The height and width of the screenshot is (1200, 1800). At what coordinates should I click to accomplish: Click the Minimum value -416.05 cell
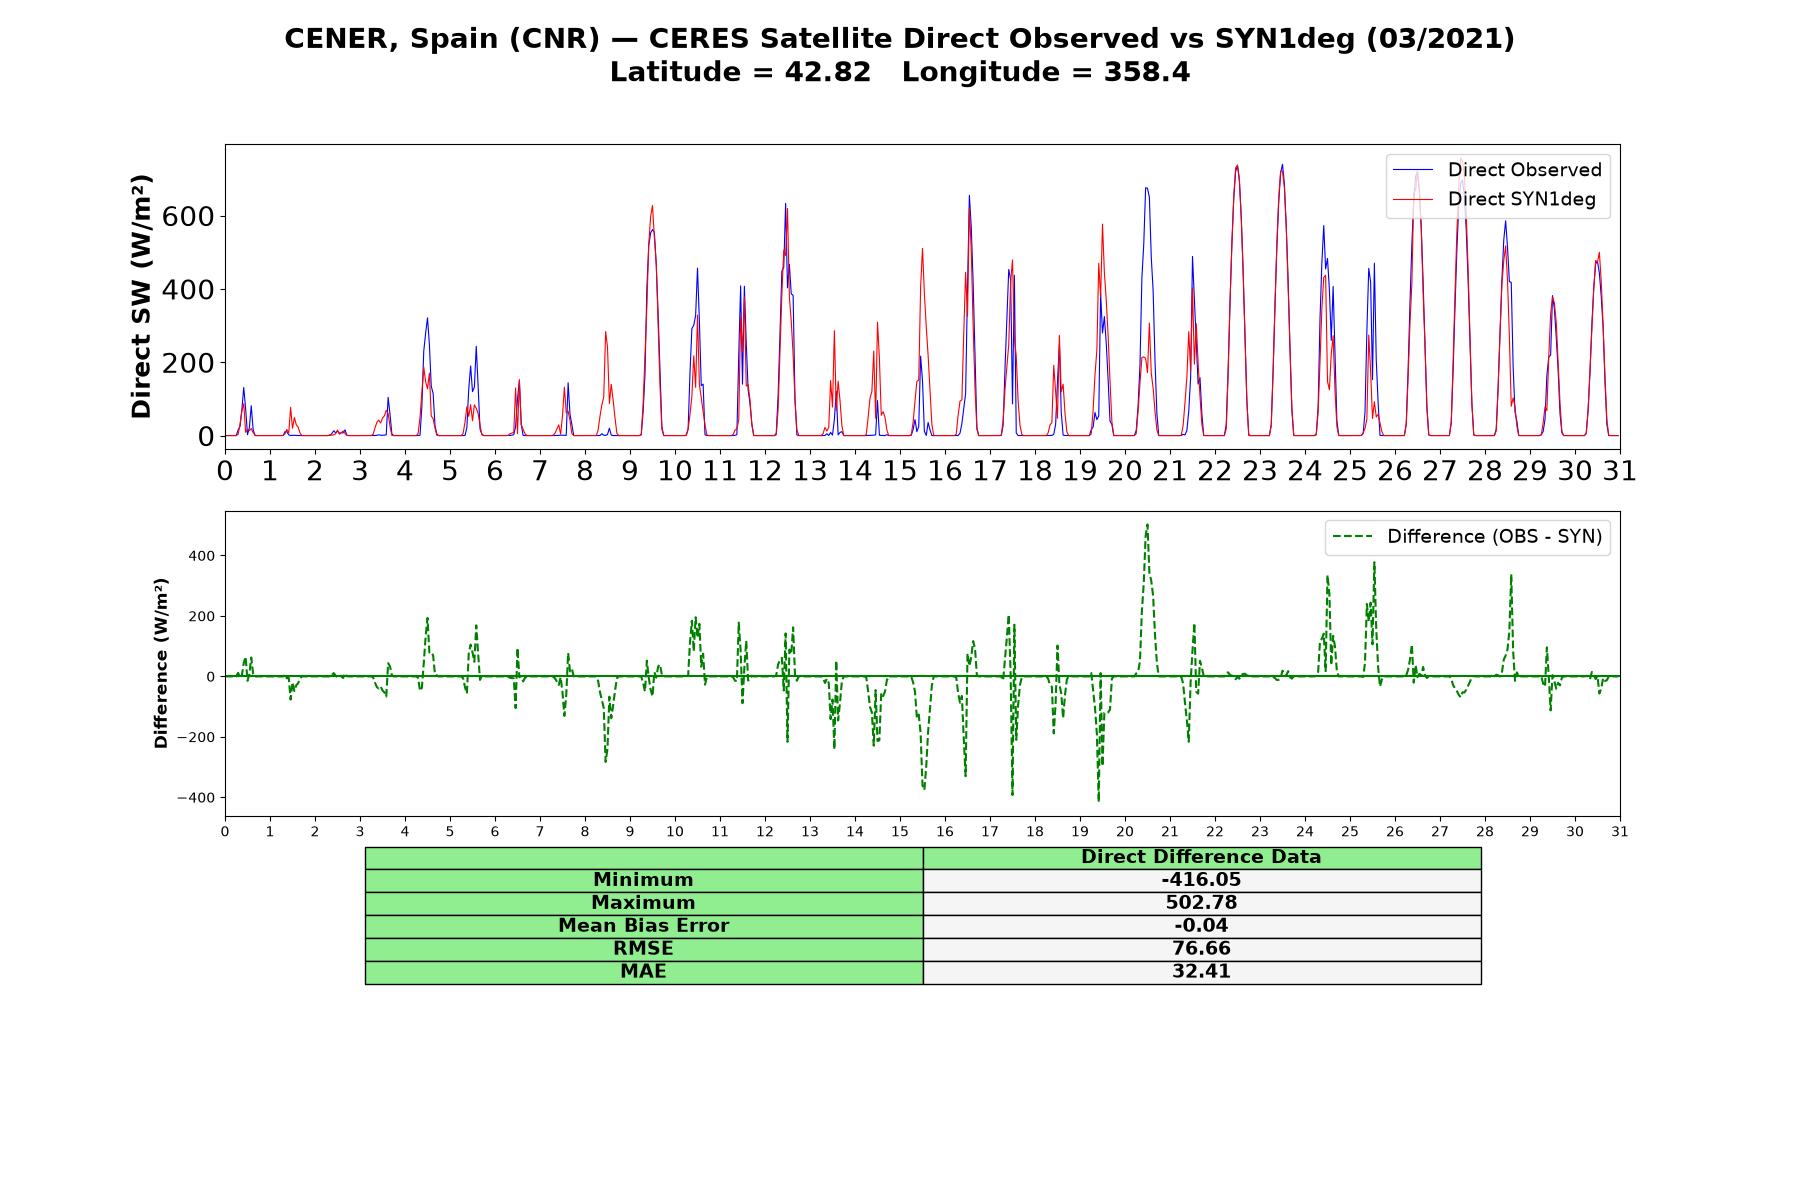[1202, 880]
